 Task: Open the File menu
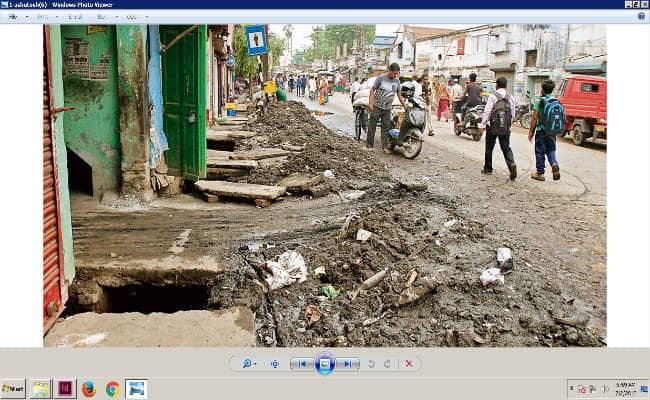pos(15,17)
